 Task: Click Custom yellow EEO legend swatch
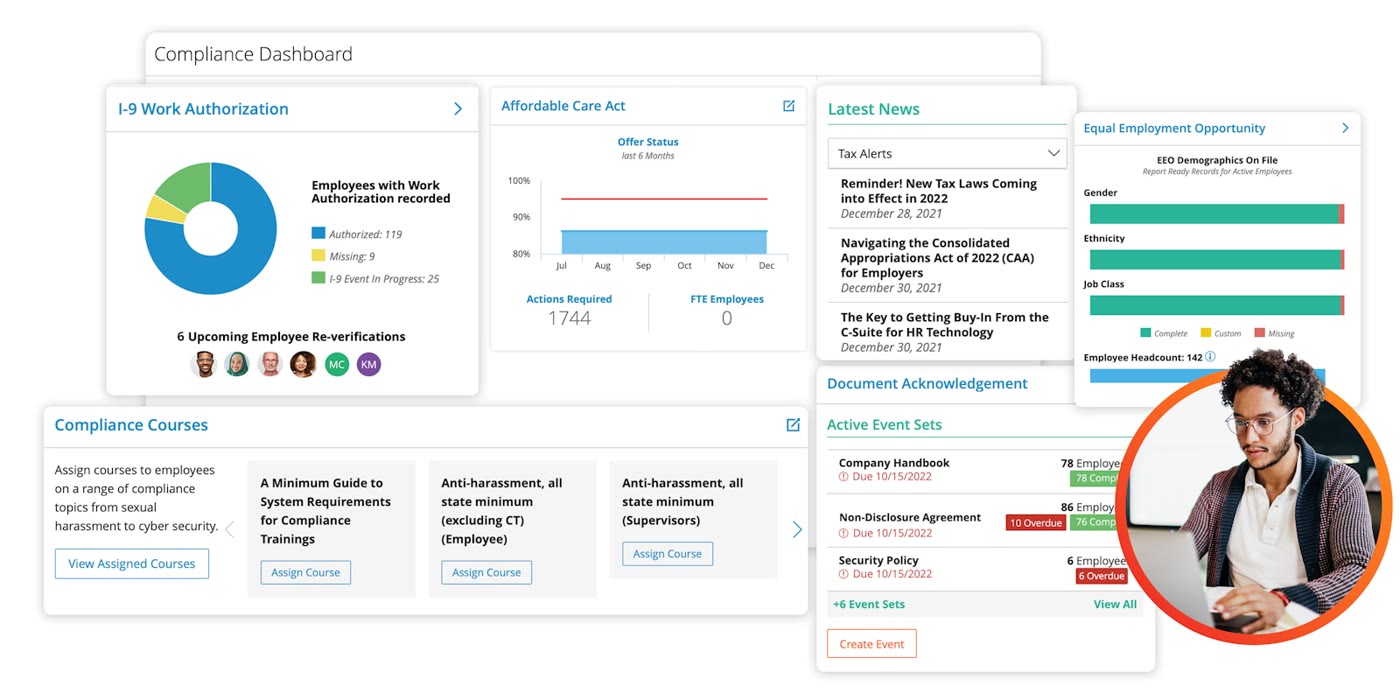click(1206, 333)
